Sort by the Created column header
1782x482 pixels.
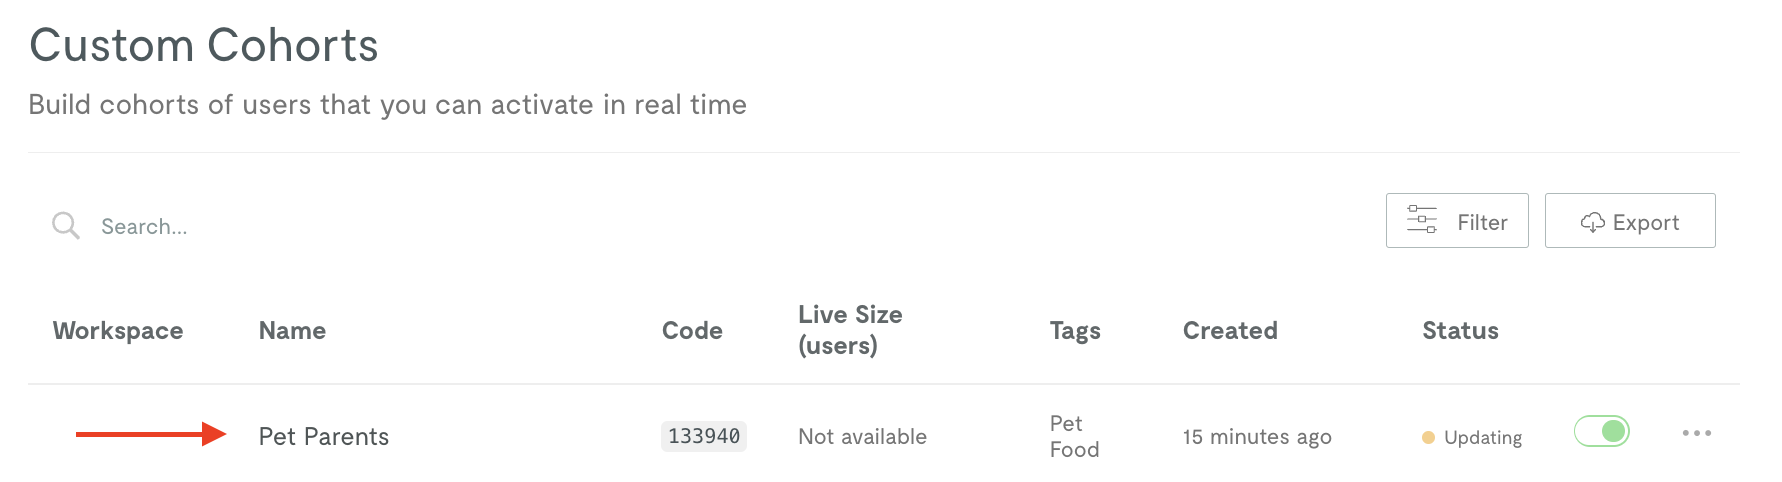[x=1230, y=331]
